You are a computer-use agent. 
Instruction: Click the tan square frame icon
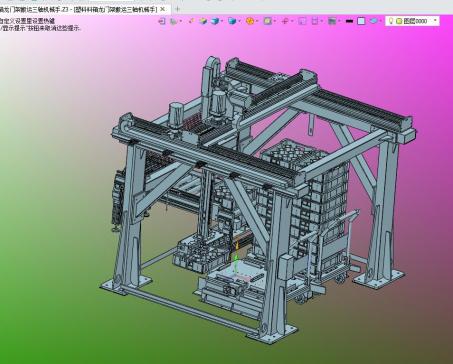coord(267,21)
